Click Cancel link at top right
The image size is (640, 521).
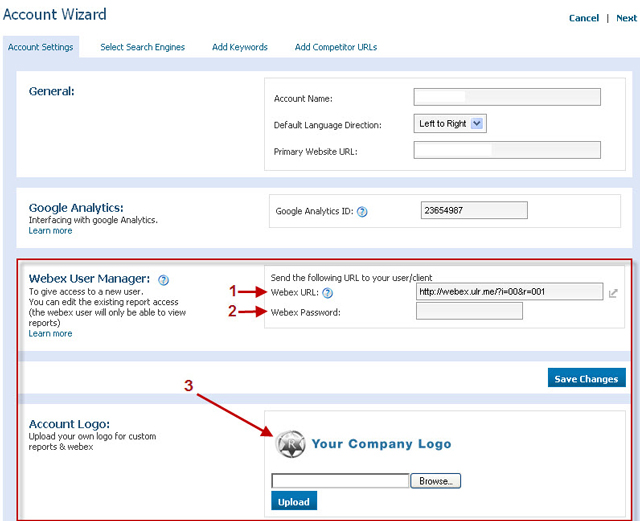[x=584, y=18]
